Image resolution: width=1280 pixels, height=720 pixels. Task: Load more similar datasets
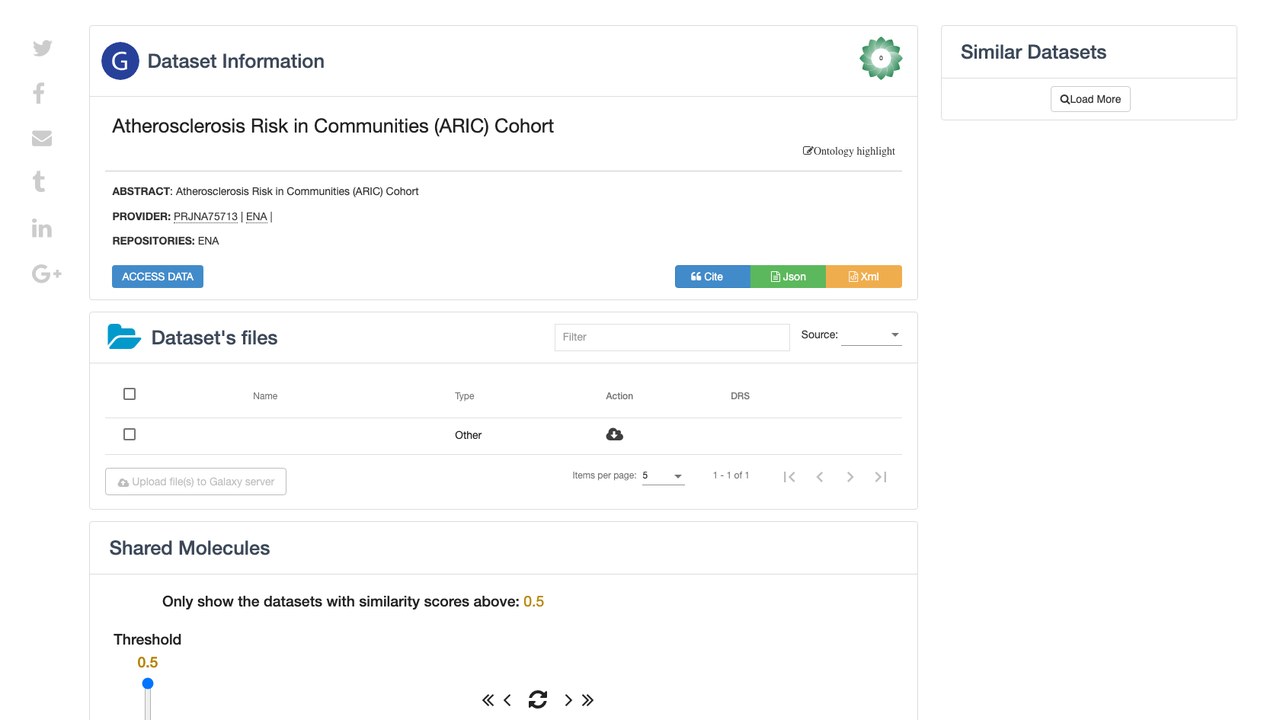click(1091, 99)
